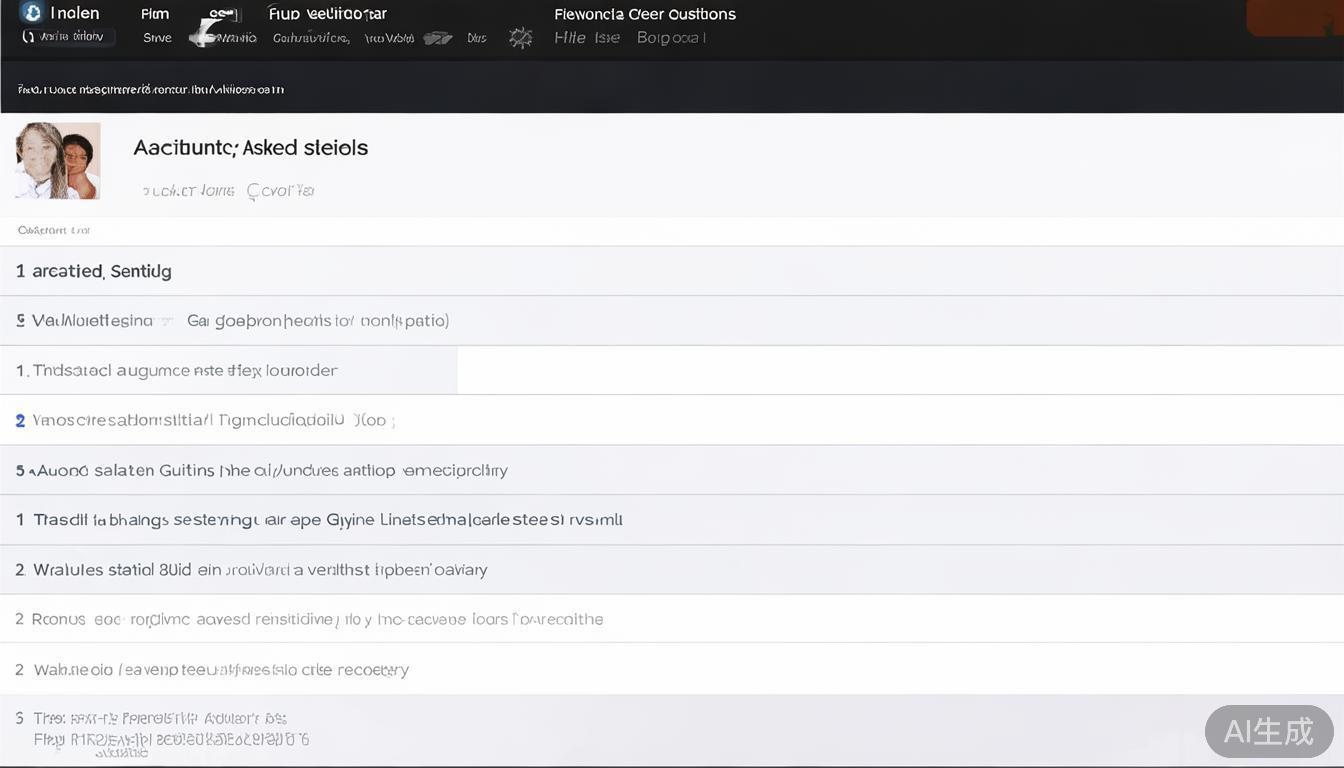
Task: Click the small icon left of Dis
Action: pyautogui.click(x=437, y=38)
